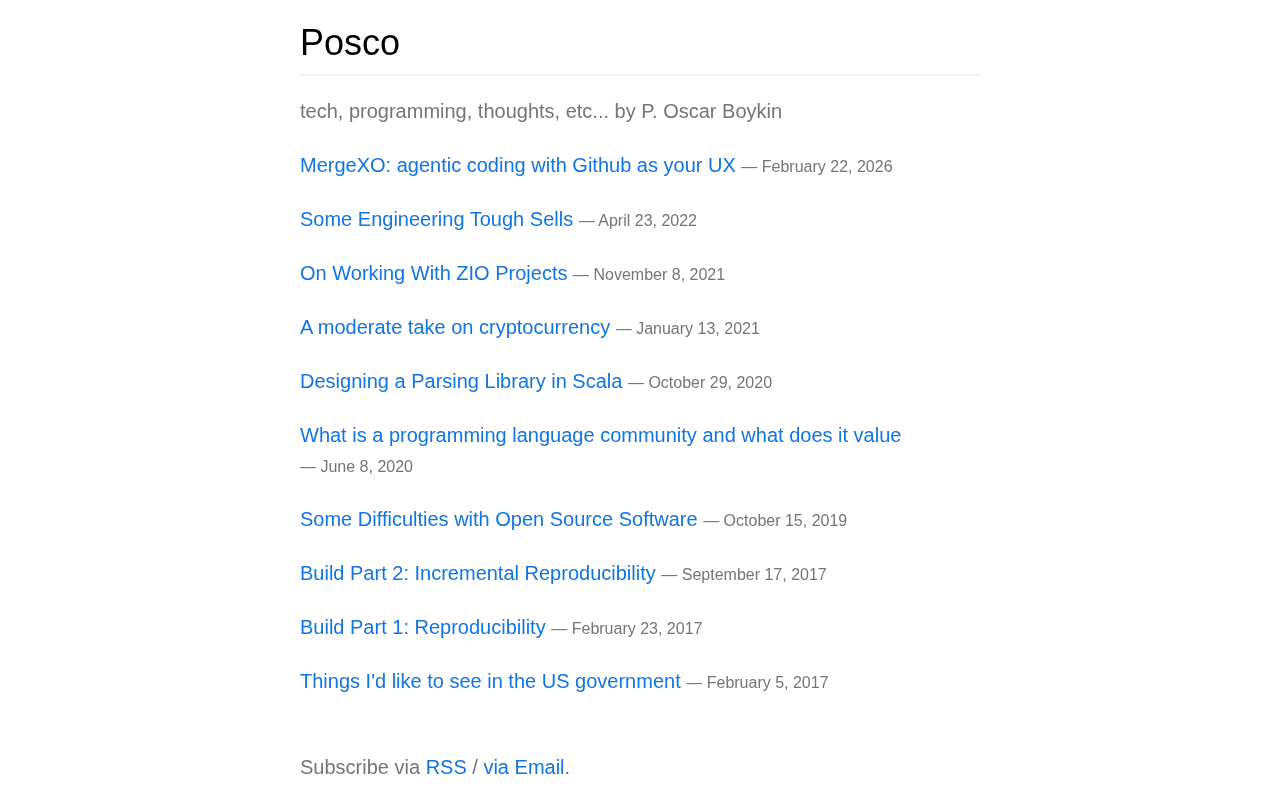Click the Posco site title

350,43
